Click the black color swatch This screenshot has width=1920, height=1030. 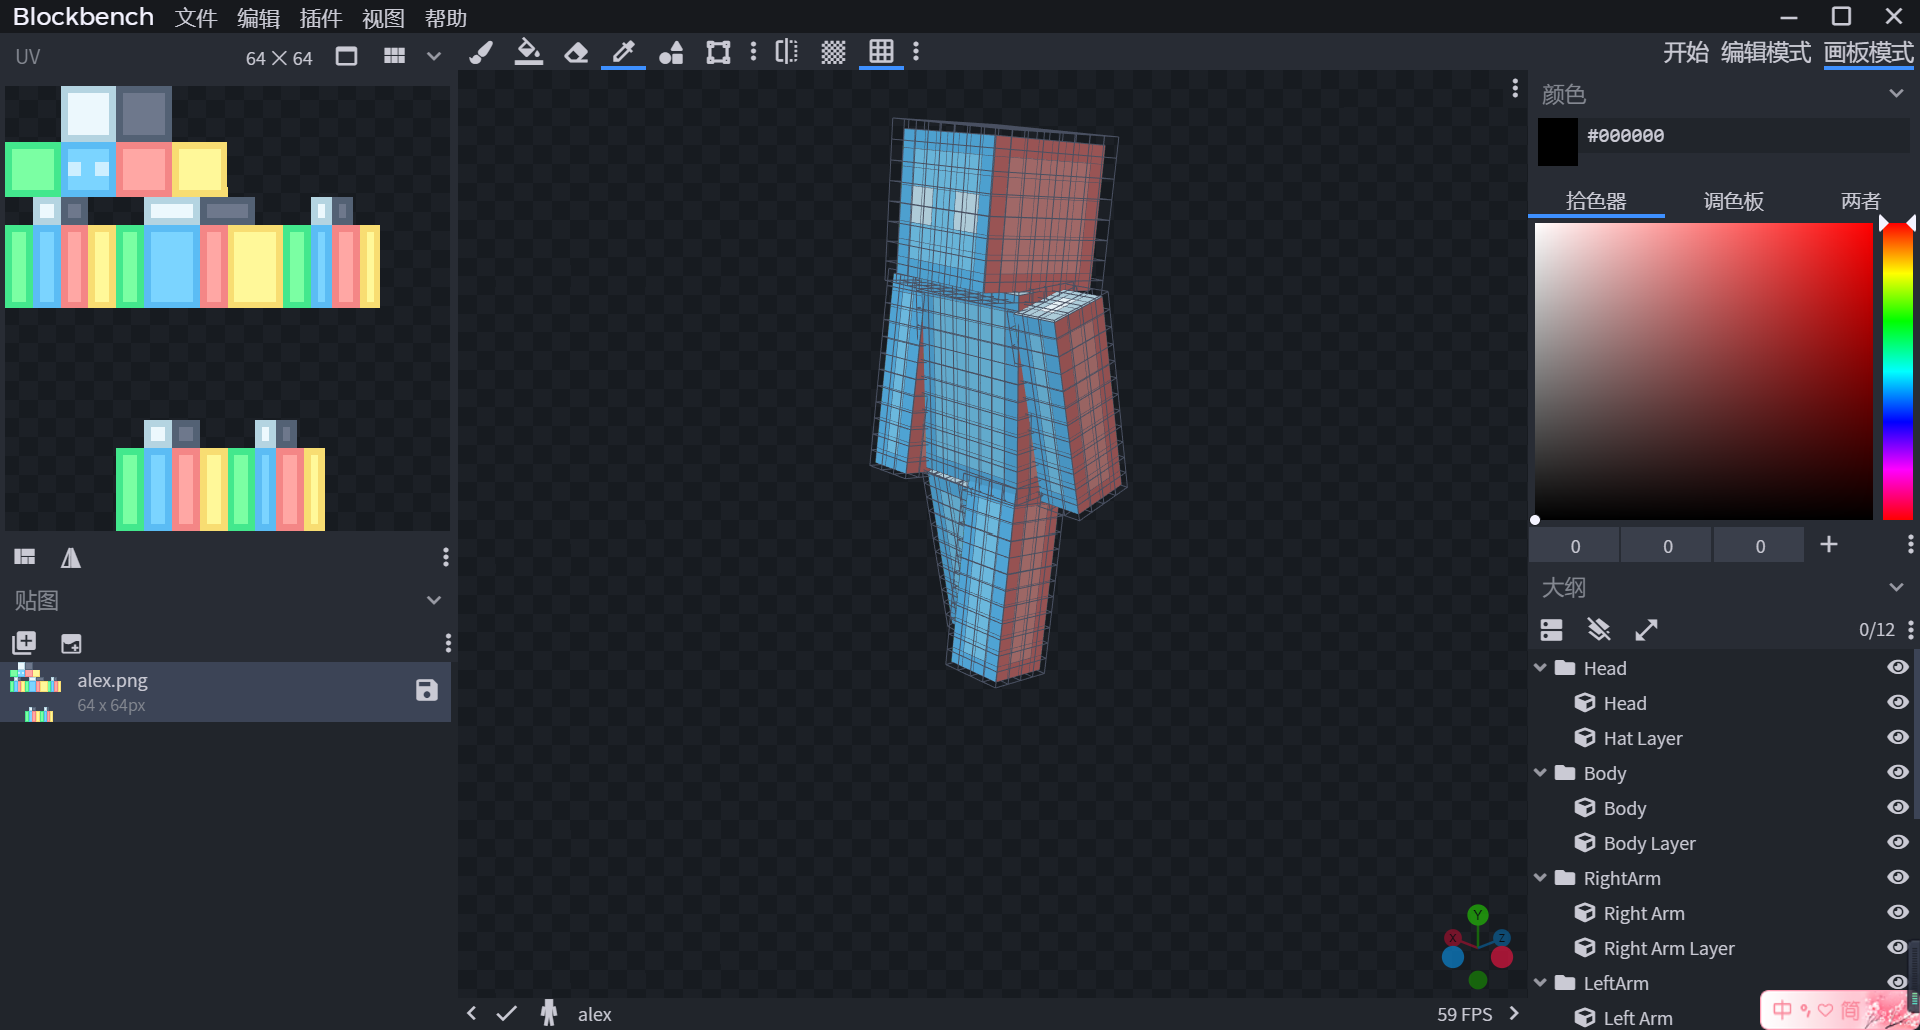pos(1557,141)
